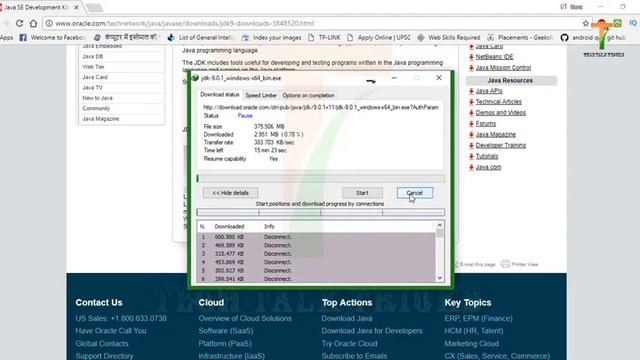Click the Start button in download dialog
Viewport: 640px width, 360px height.
point(362,193)
